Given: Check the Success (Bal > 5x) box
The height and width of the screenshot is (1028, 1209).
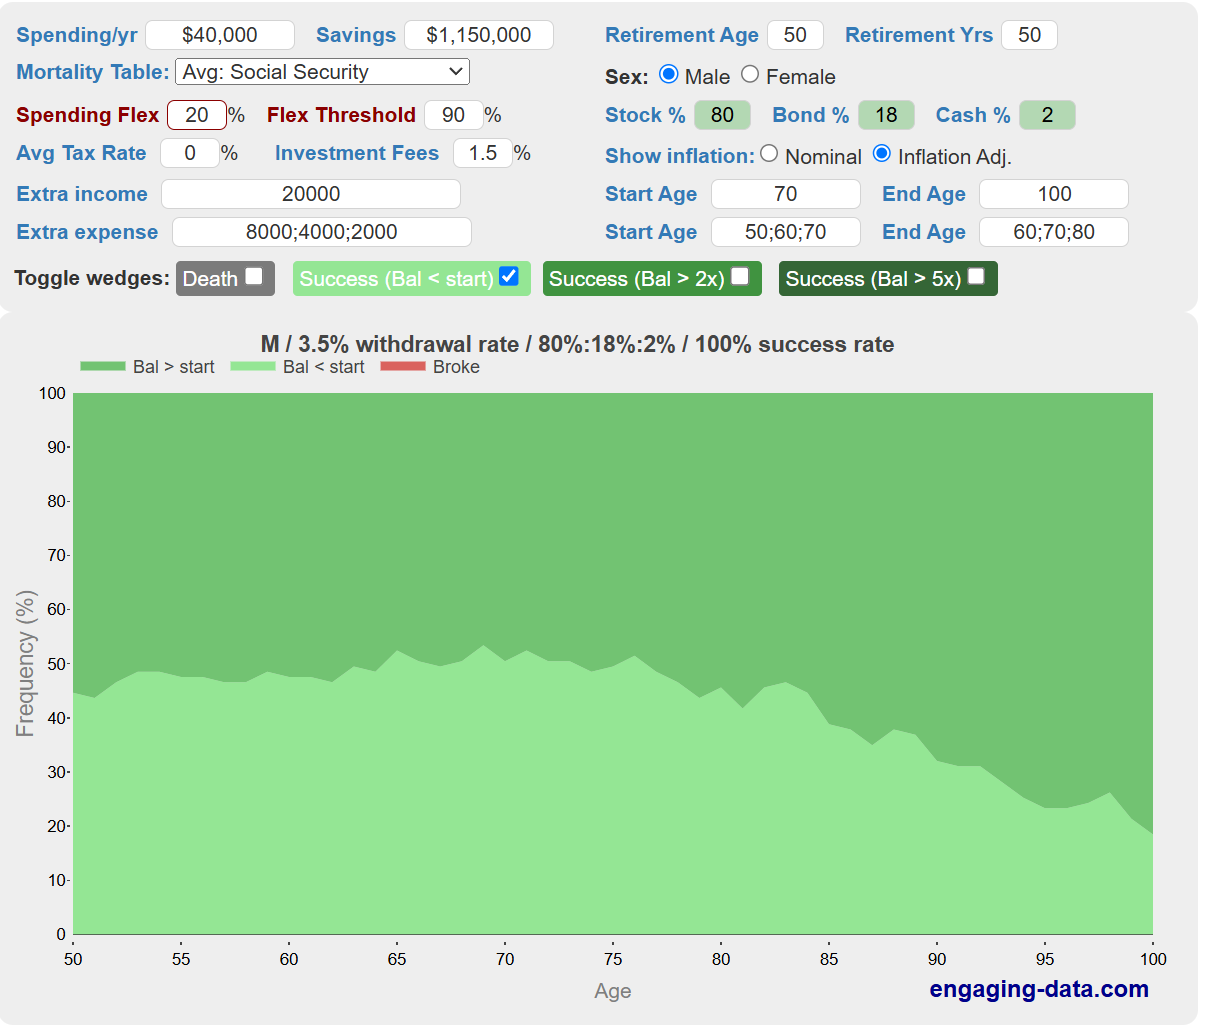Looking at the screenshot, I should (976, 277).
